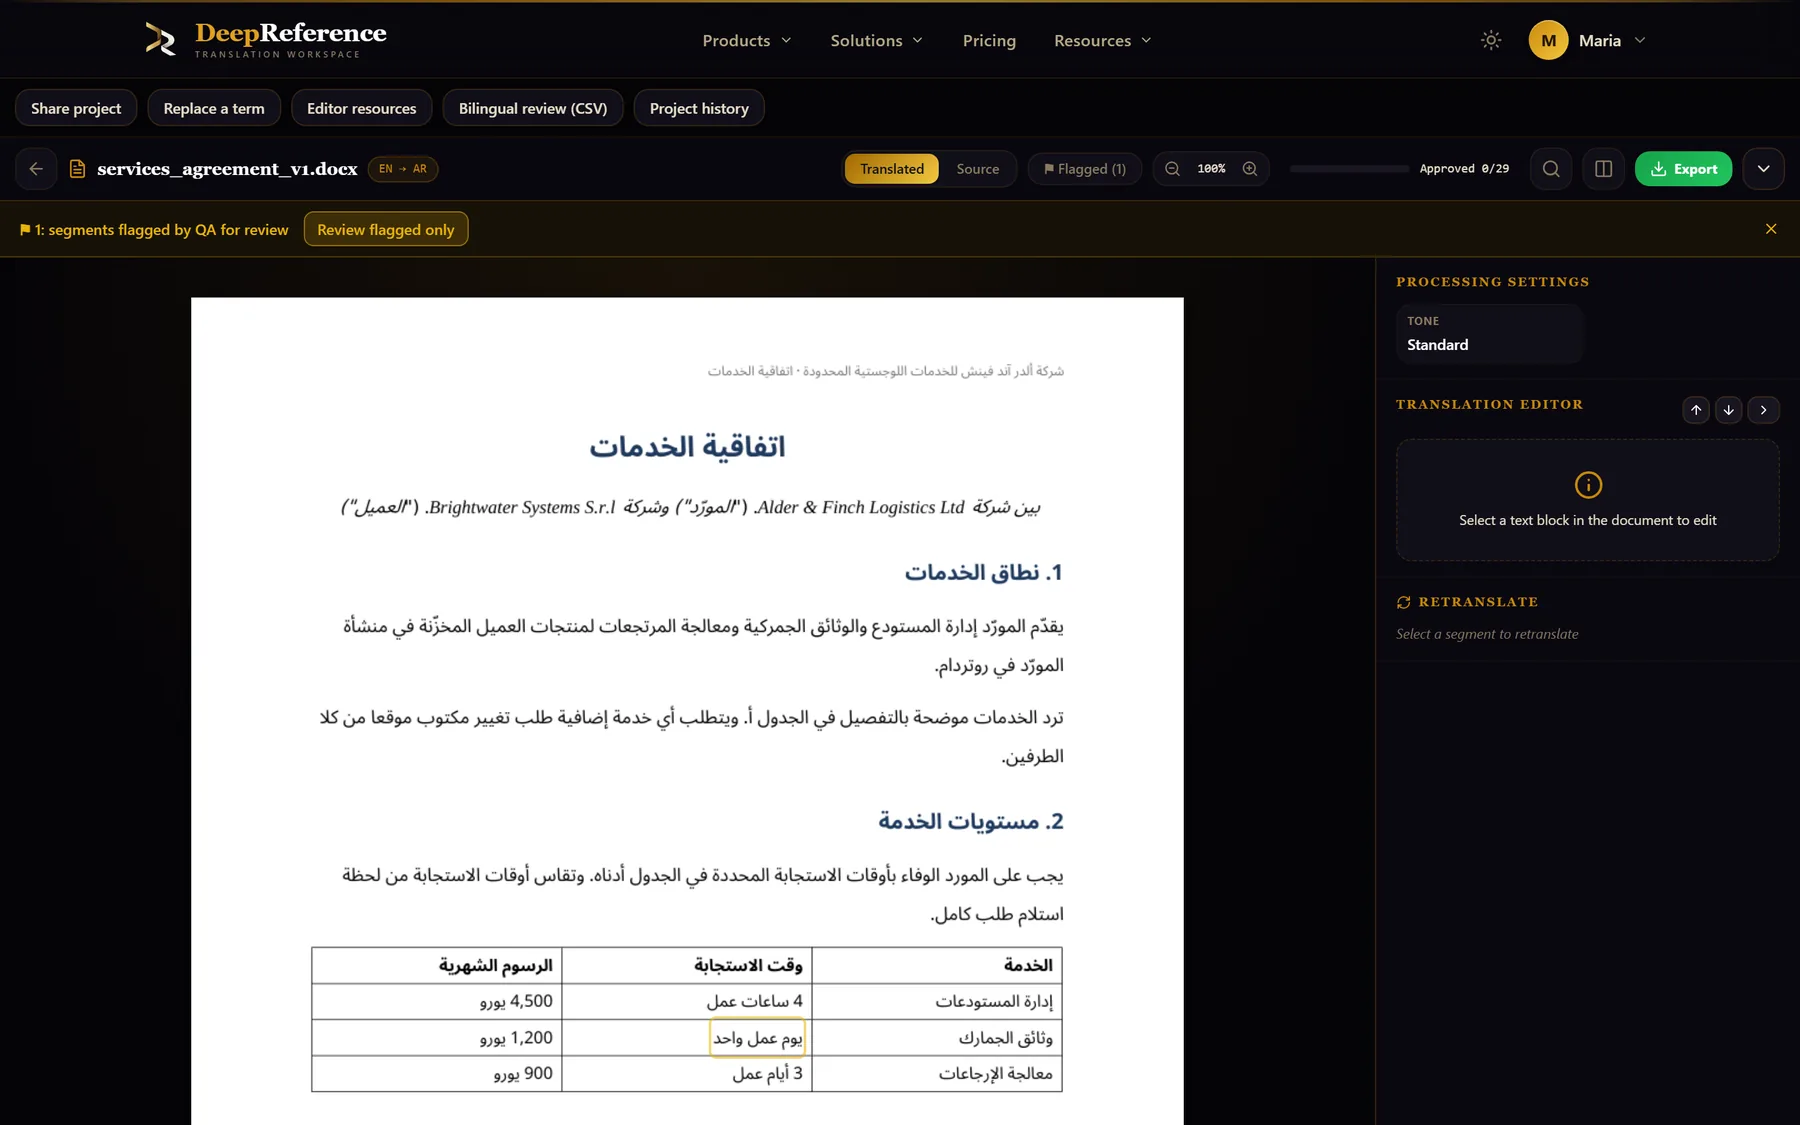Open the Tone Standard selector
1800x1125 pixels.
coord(1490,334)
